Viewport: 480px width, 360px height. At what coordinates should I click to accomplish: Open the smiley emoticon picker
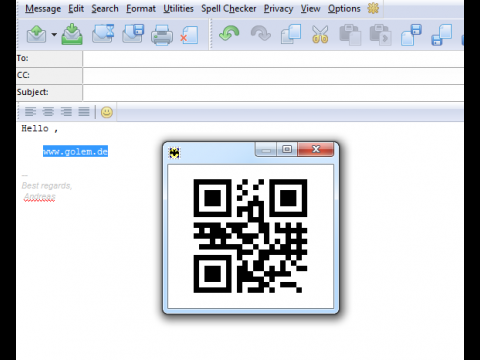pyautogui.click(x=107, y=112)
